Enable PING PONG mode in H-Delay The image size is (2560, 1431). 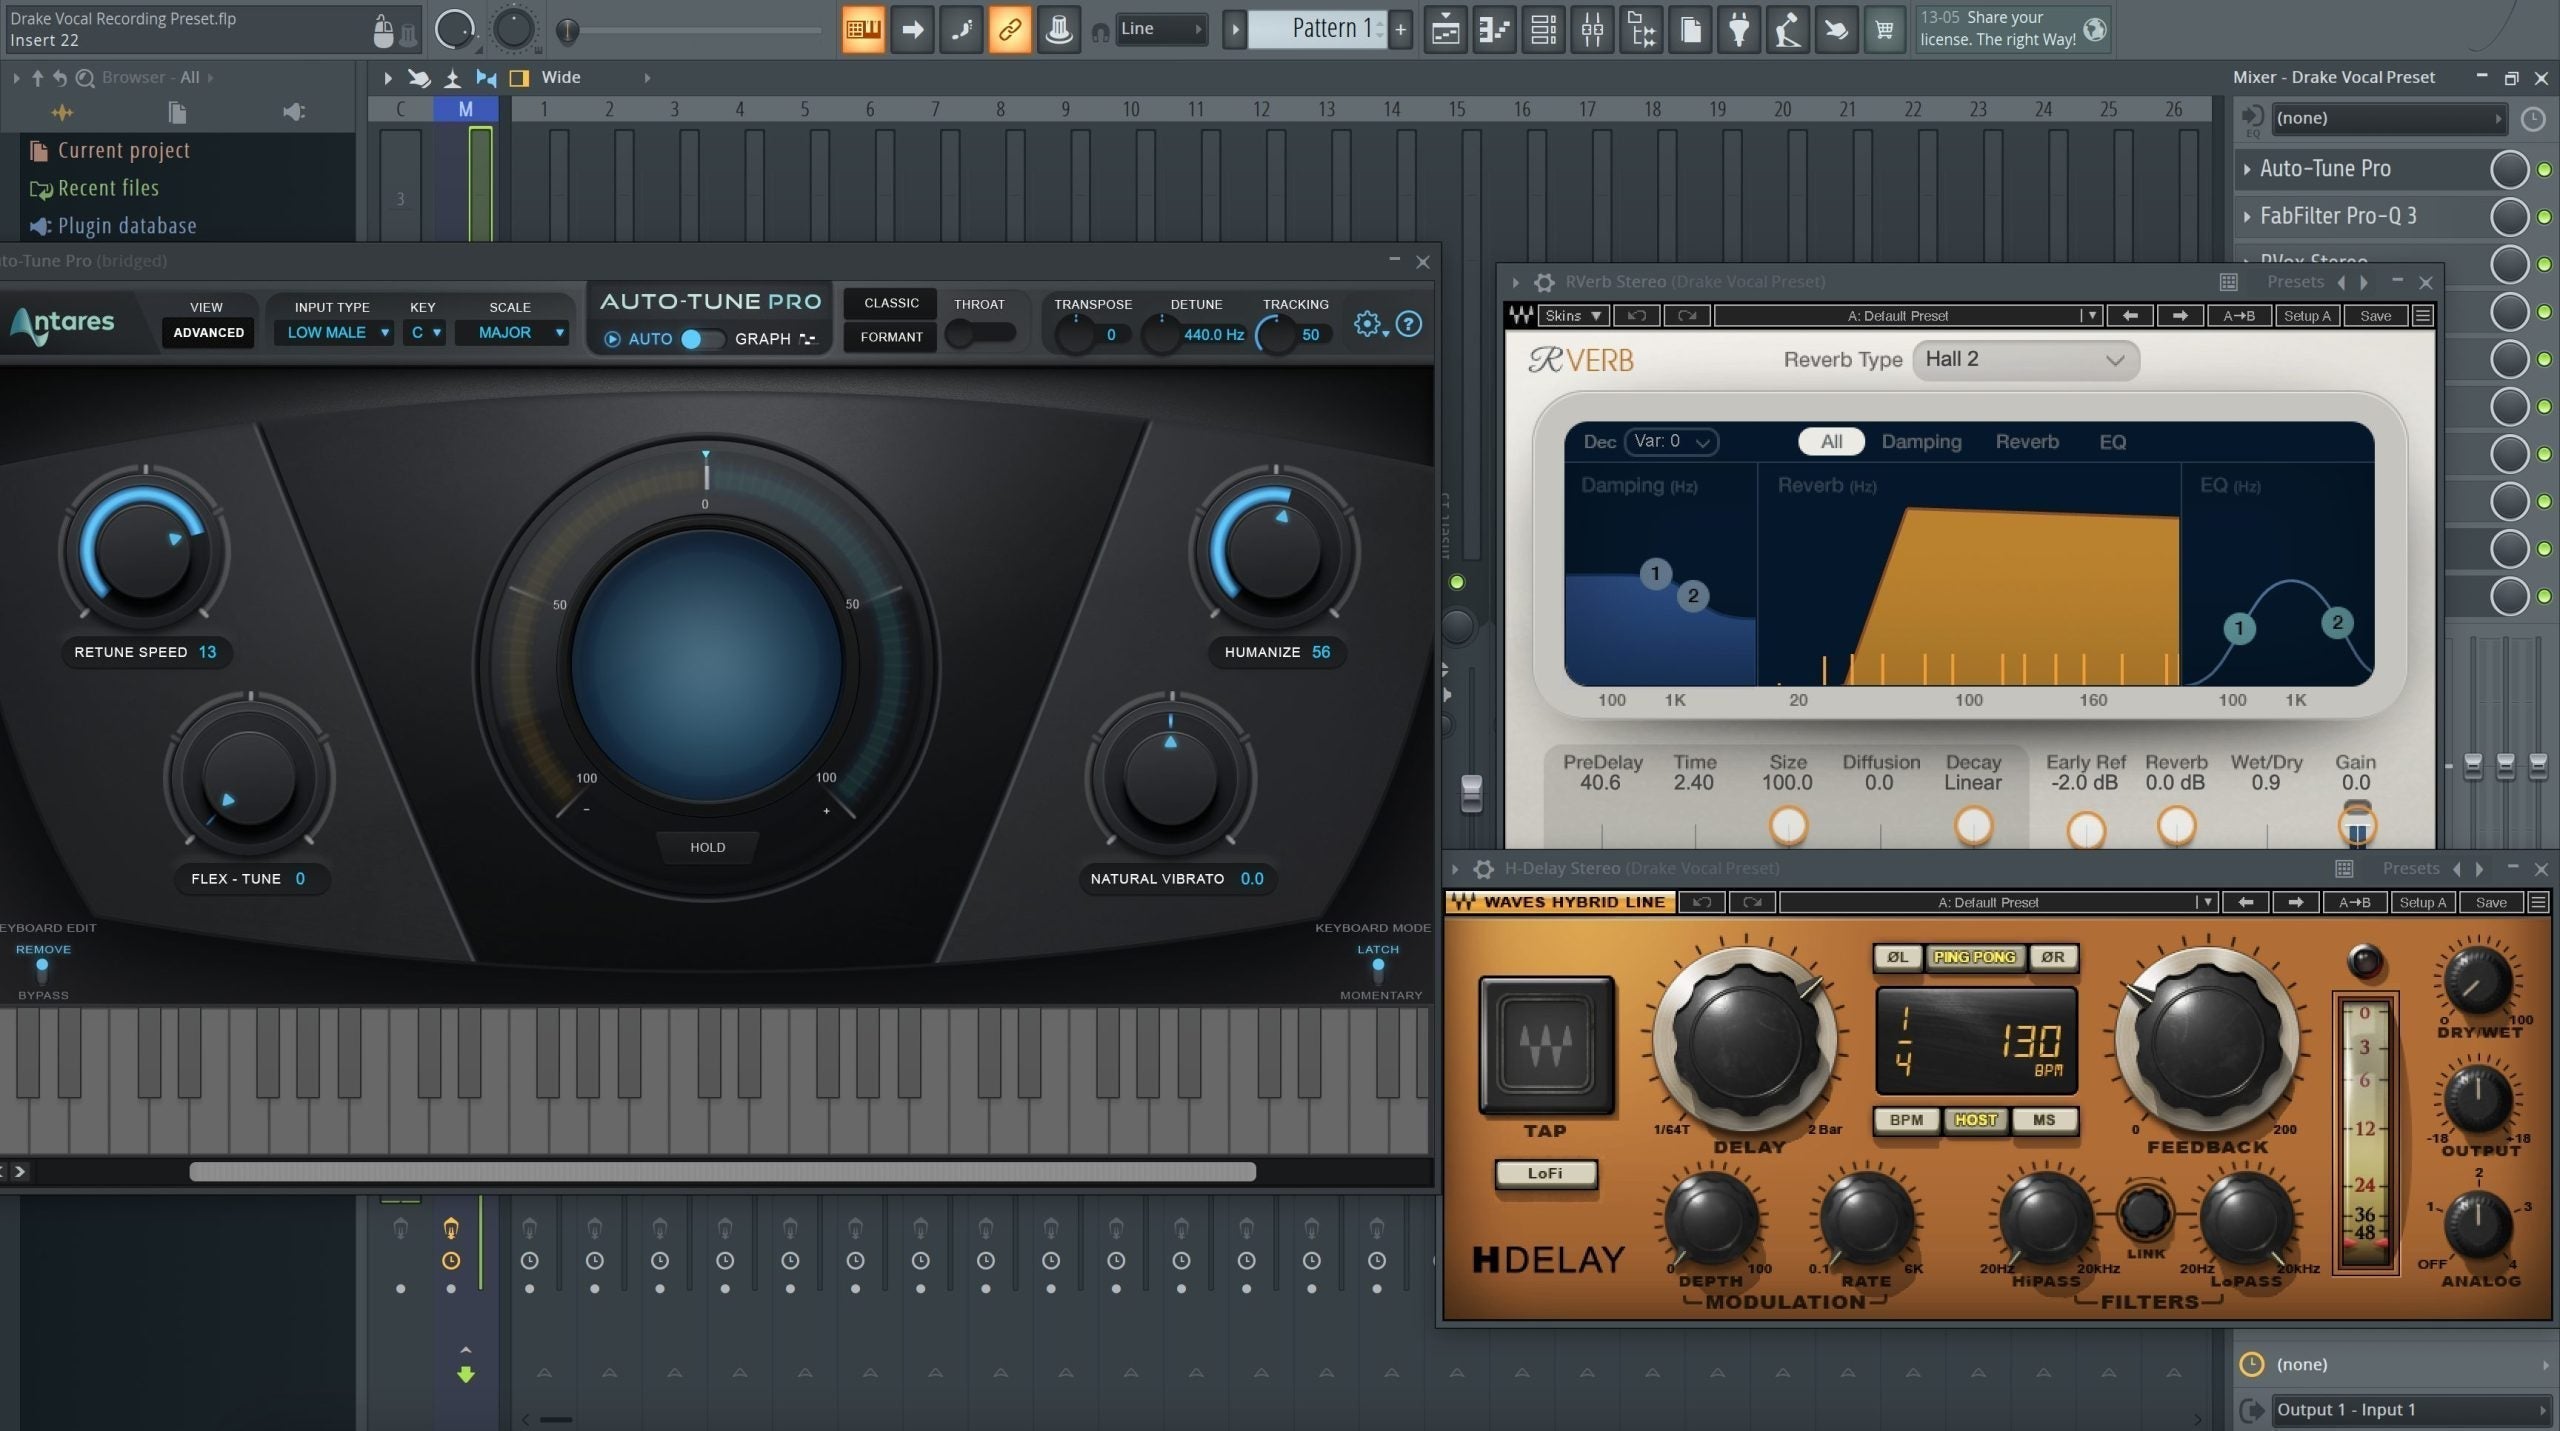[x=1974, y=957]
